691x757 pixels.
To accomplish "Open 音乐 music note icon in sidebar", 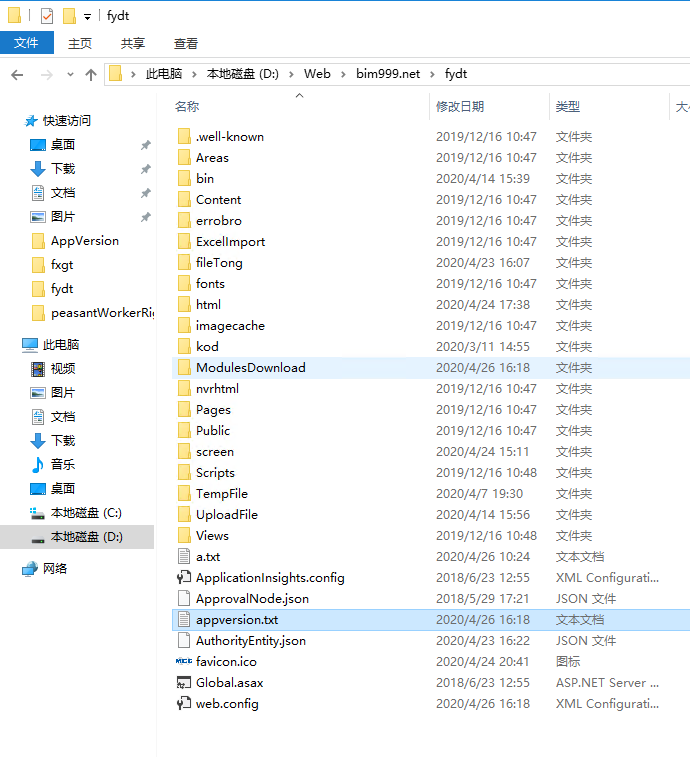I will [38, 464].
